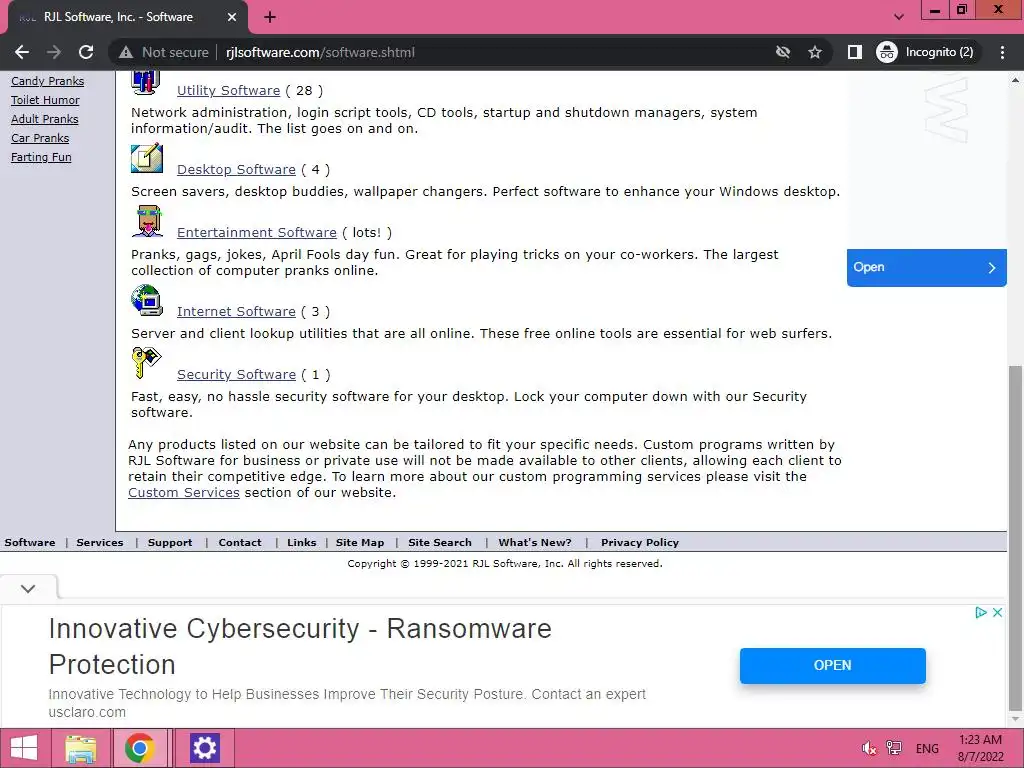Reload the page with the refresh icon
This screenshot has width=1024, height=768.
86,52
